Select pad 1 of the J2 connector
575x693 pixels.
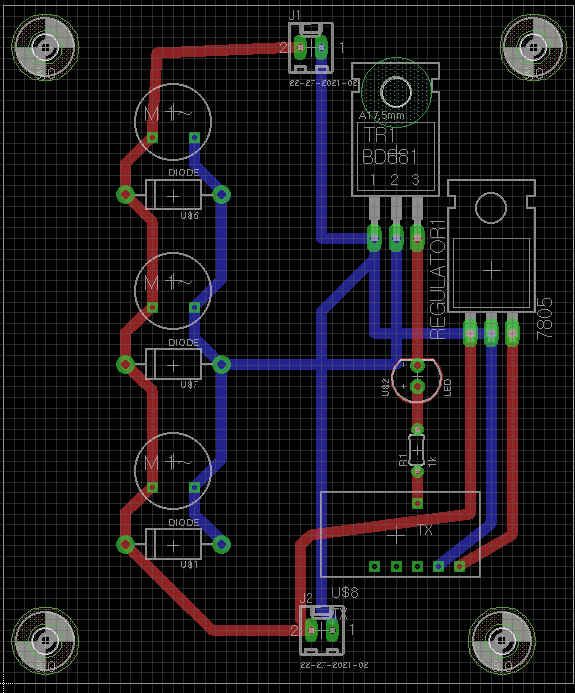332,629
